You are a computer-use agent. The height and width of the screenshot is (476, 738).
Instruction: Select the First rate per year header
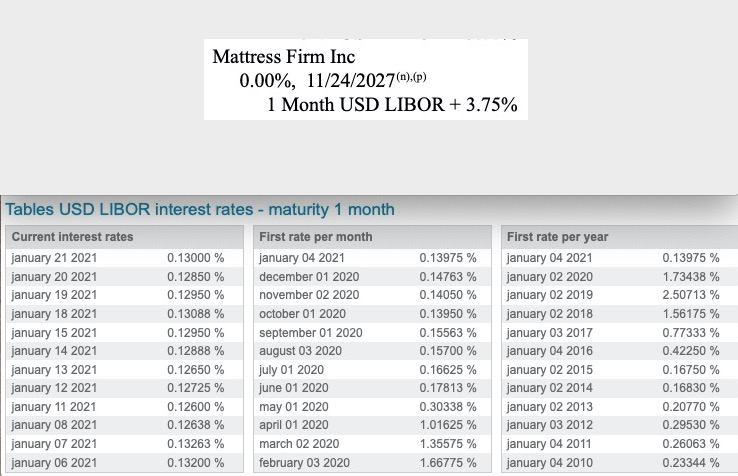tap(557, 237)
